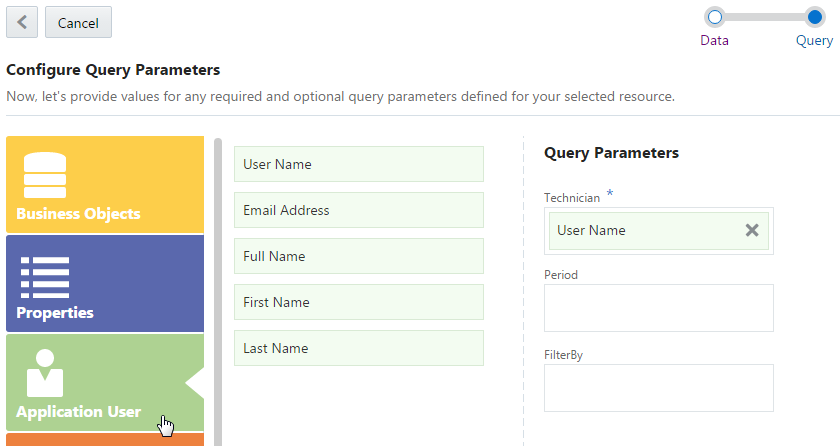Click the Business Objects database icon

44,176
